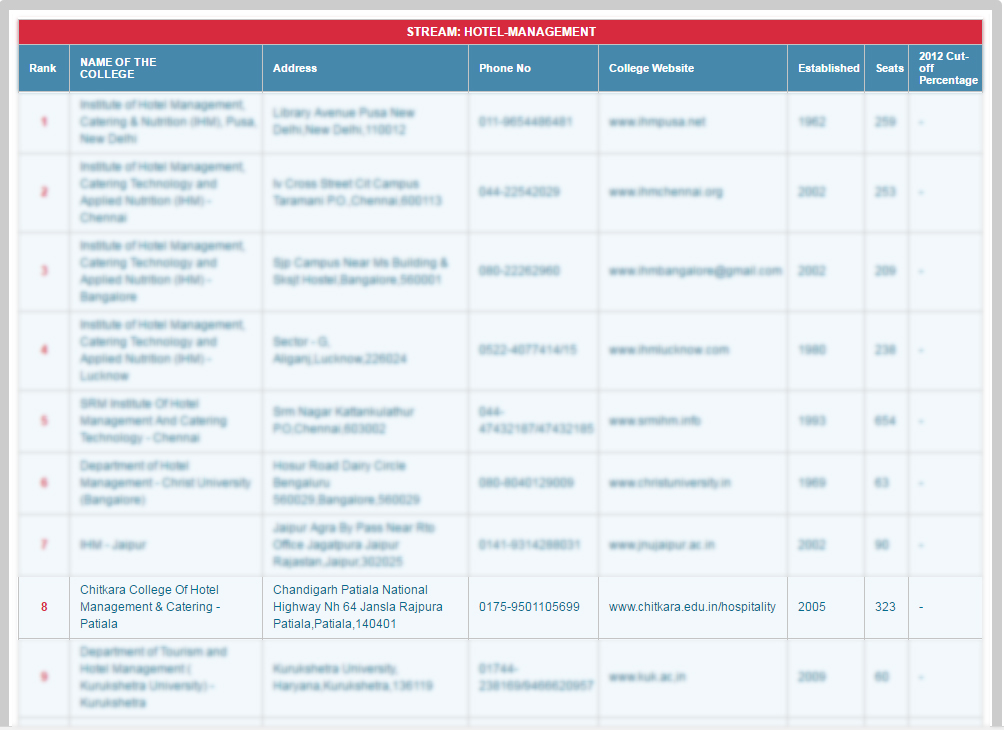Click rank number 8 in the table
The image size is (1004, 730).
44,607
